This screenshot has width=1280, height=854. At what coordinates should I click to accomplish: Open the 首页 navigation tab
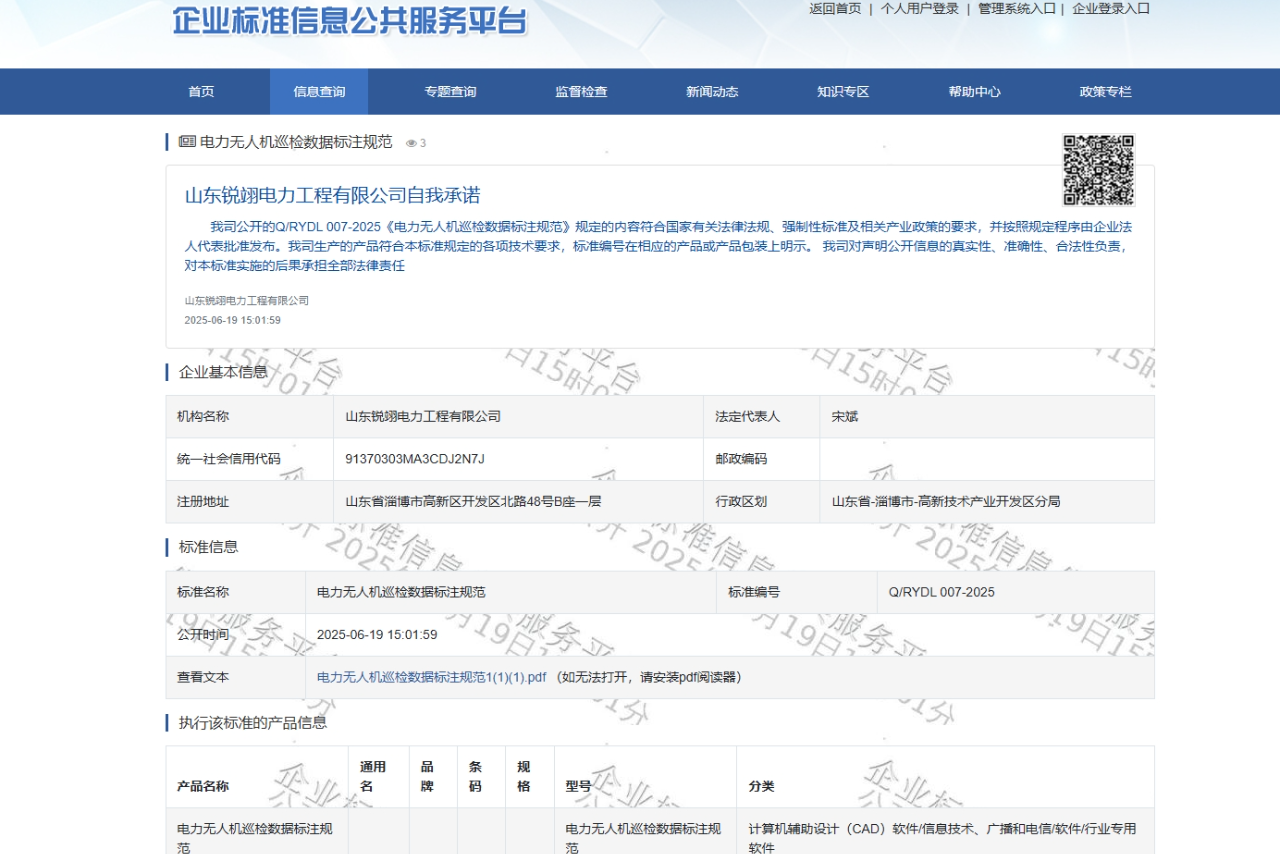pos(201,92)
